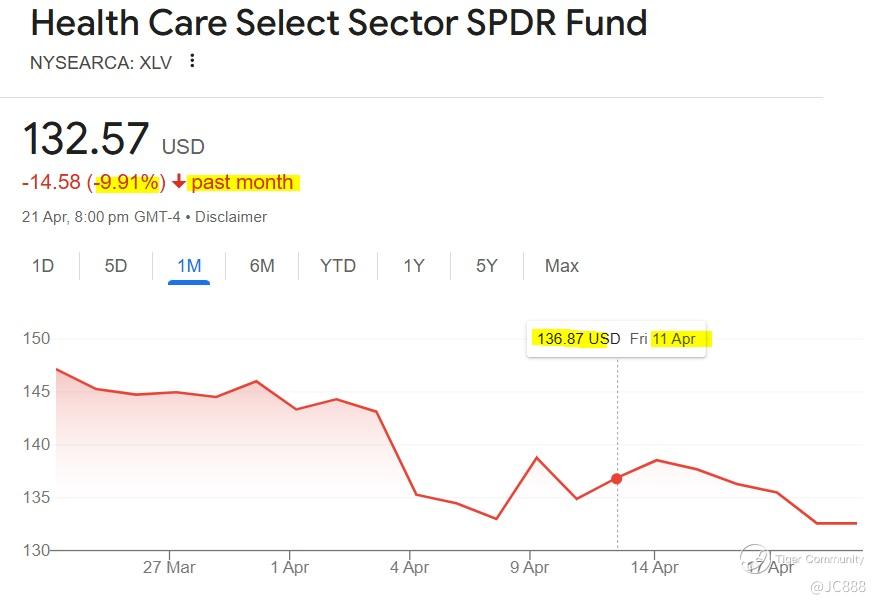Select the 5D time range tab

[x=116, y=266]
